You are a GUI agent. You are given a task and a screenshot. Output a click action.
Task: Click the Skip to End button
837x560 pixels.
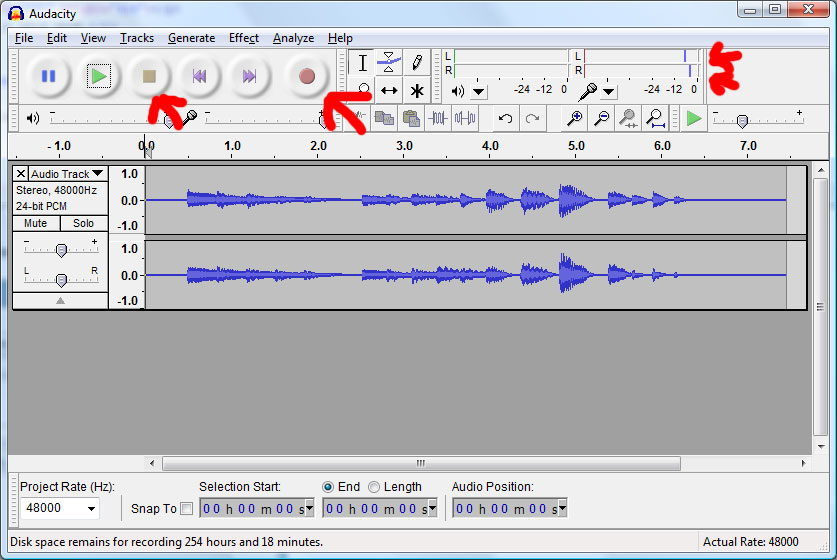point(249,76)
